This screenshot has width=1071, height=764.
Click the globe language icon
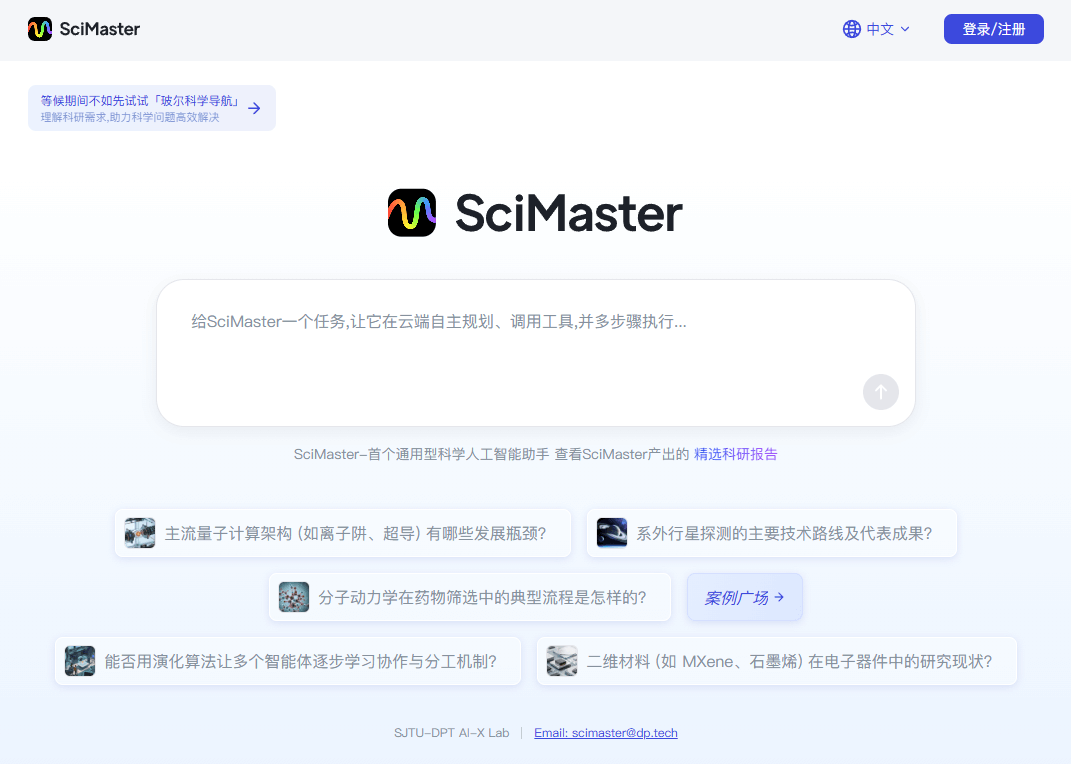click(x=851, y=29)
